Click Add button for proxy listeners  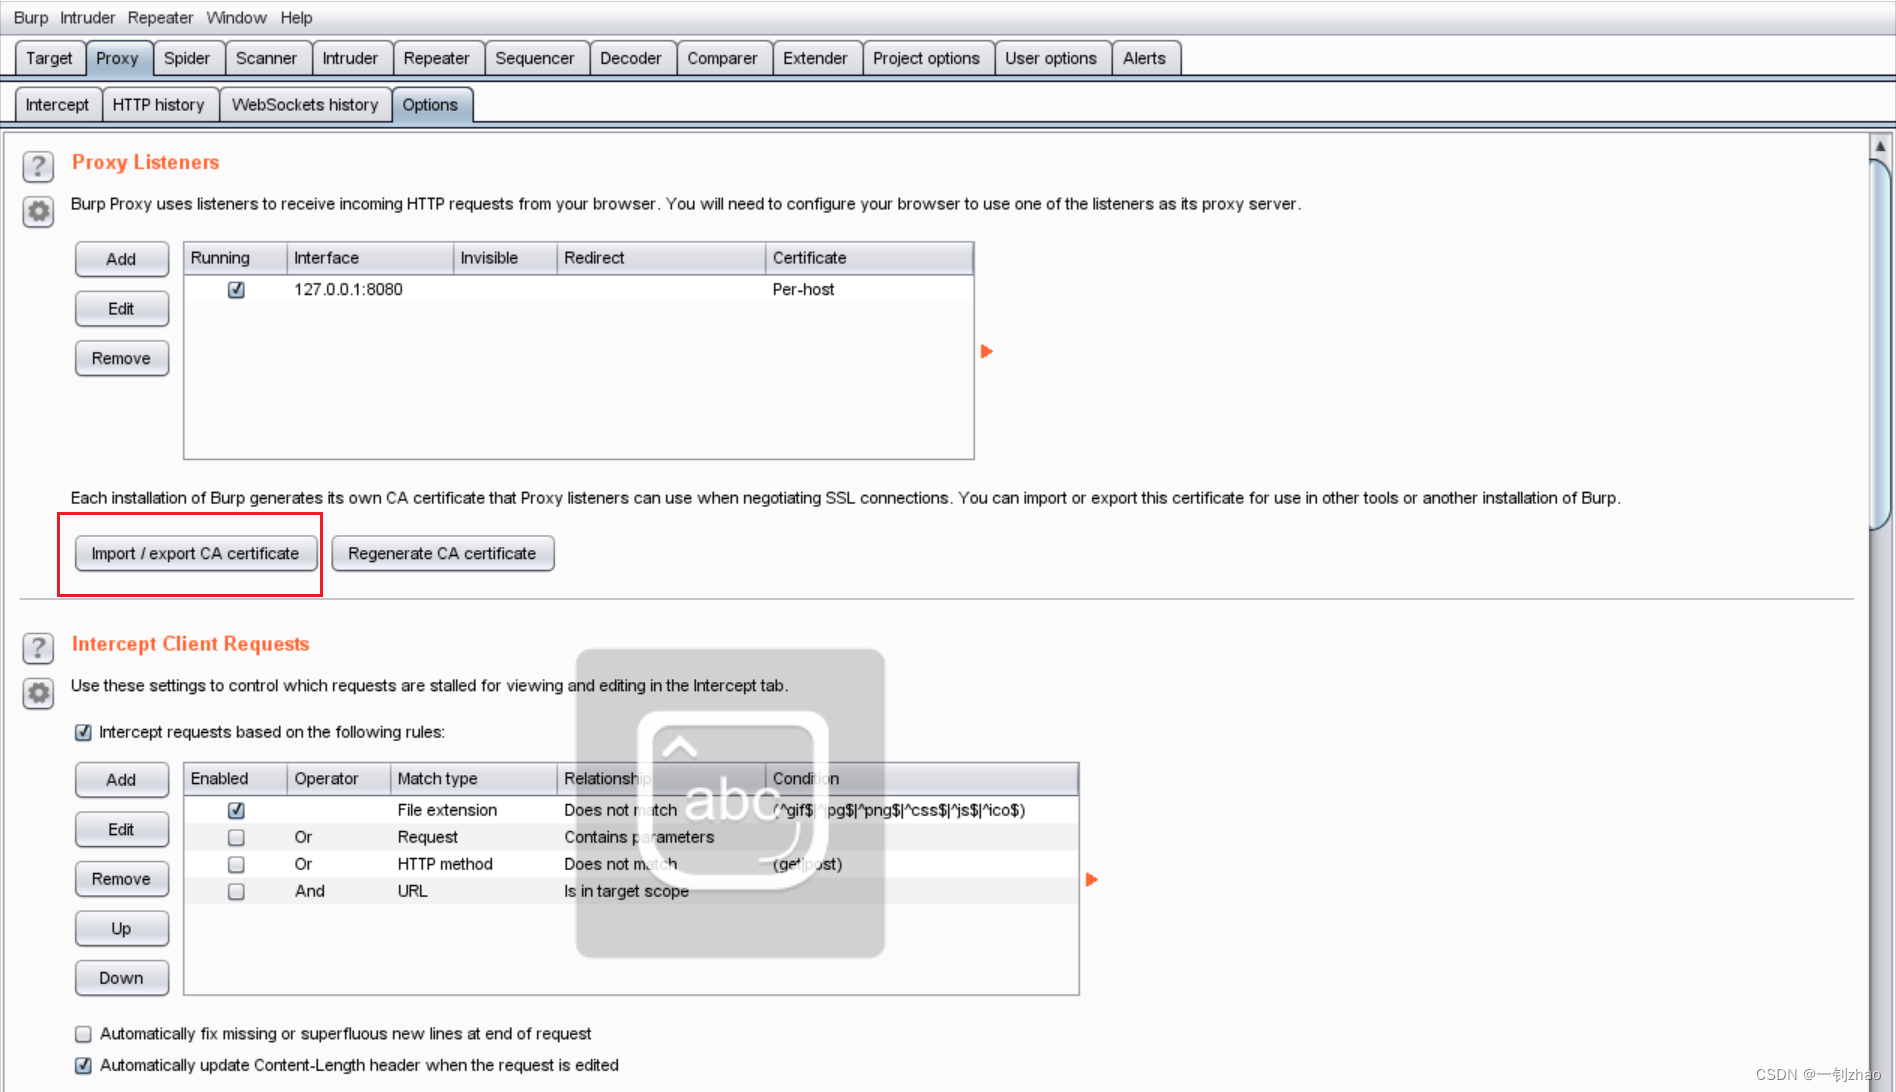122,259
